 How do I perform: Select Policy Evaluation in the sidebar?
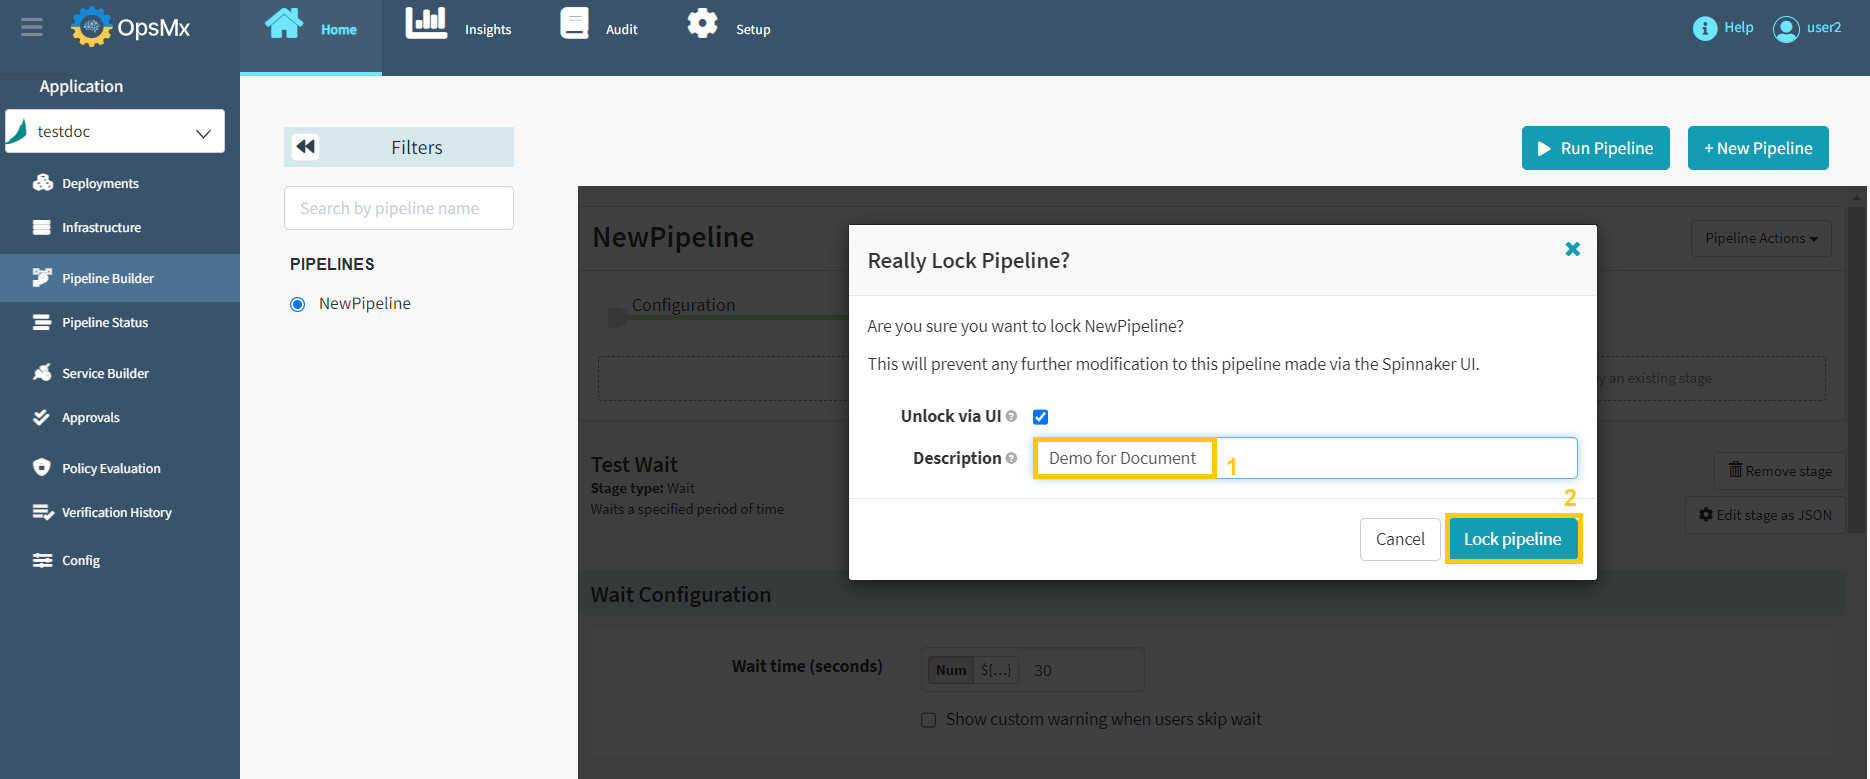point(110,467)
